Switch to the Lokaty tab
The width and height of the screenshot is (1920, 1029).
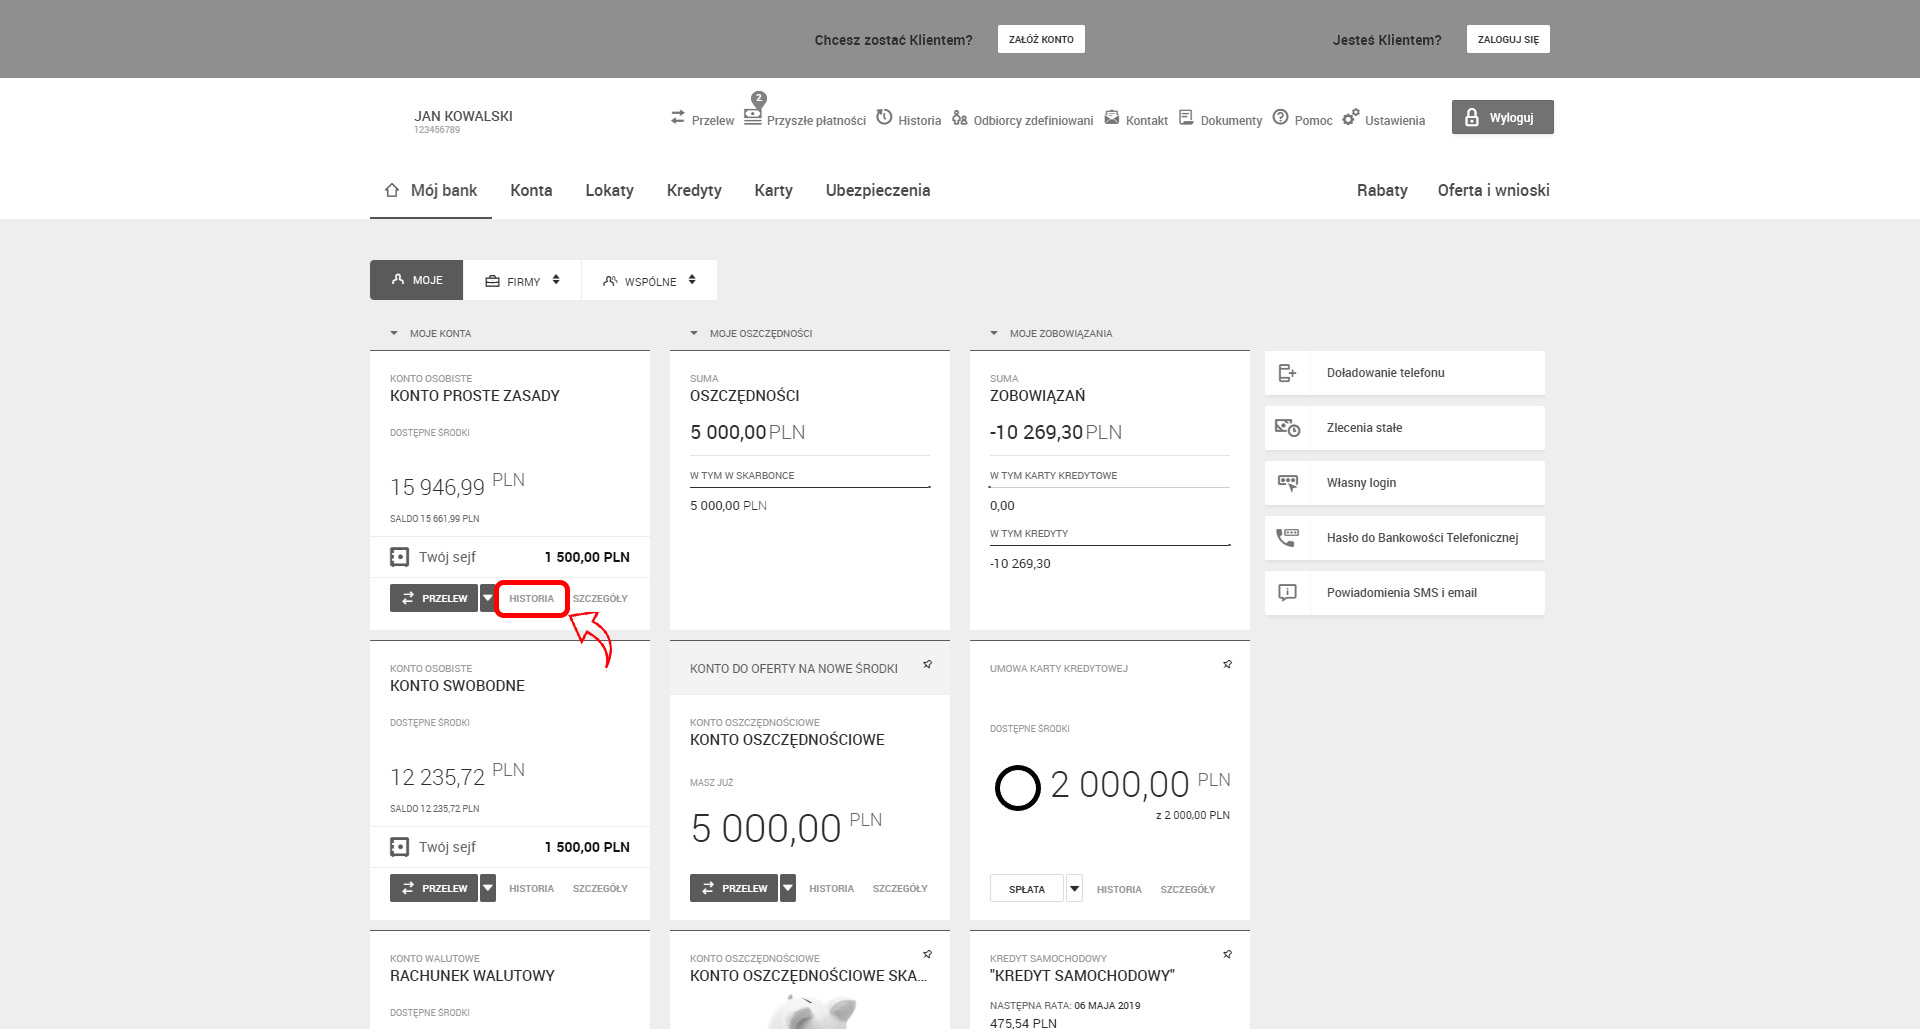(609, 190)
